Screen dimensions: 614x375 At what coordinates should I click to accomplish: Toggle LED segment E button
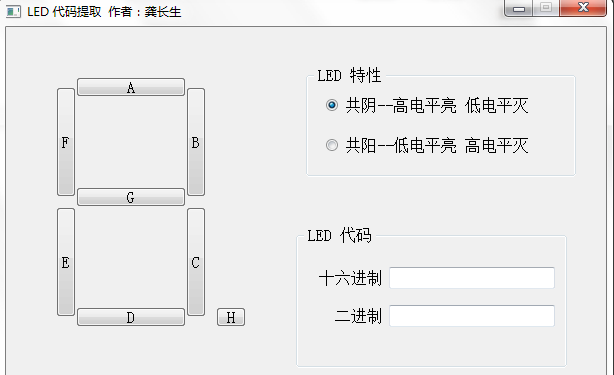(x=66, y=262)
